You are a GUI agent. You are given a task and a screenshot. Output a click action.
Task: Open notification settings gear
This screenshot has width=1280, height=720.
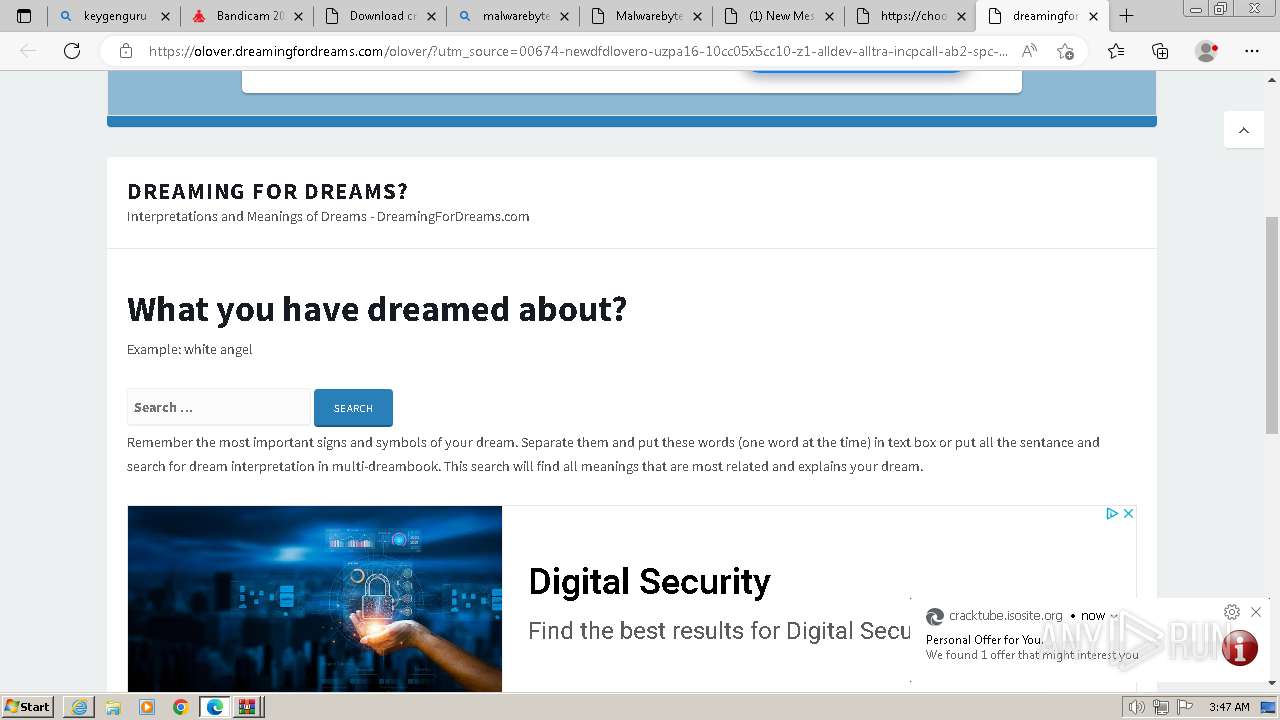1232,612
